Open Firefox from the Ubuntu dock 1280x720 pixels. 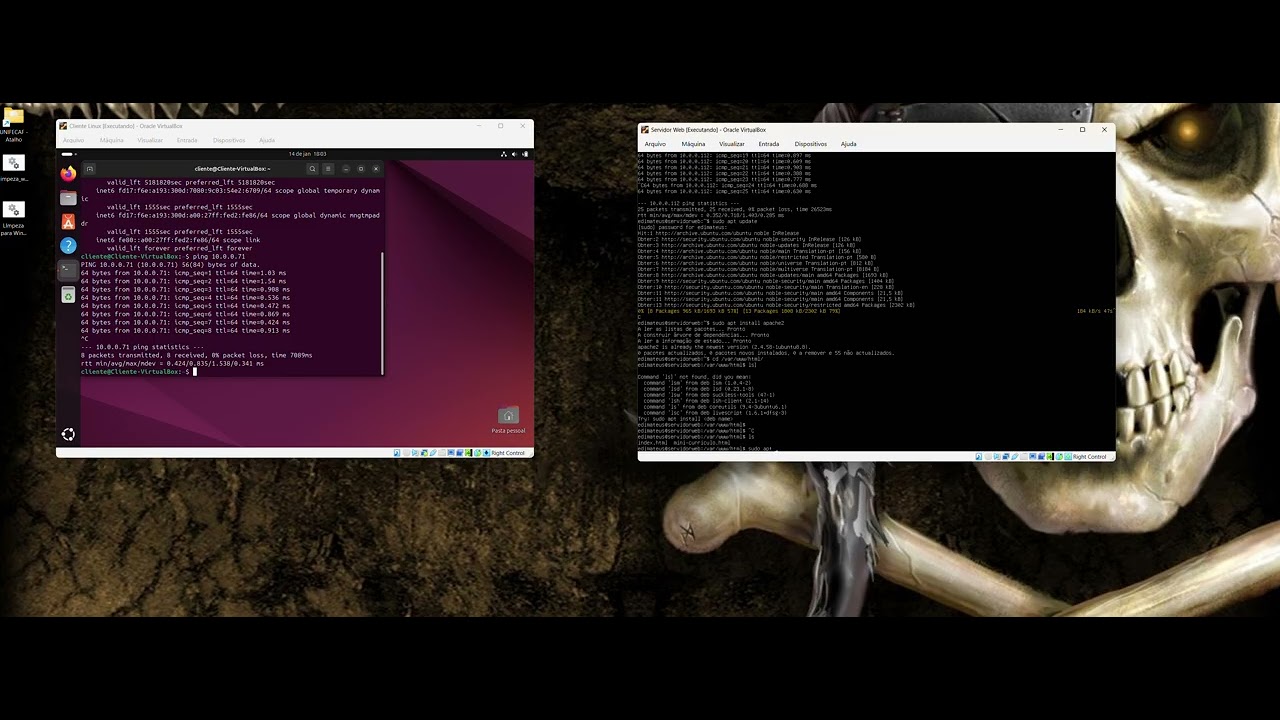pyautogui.click(x=68, y=173)
